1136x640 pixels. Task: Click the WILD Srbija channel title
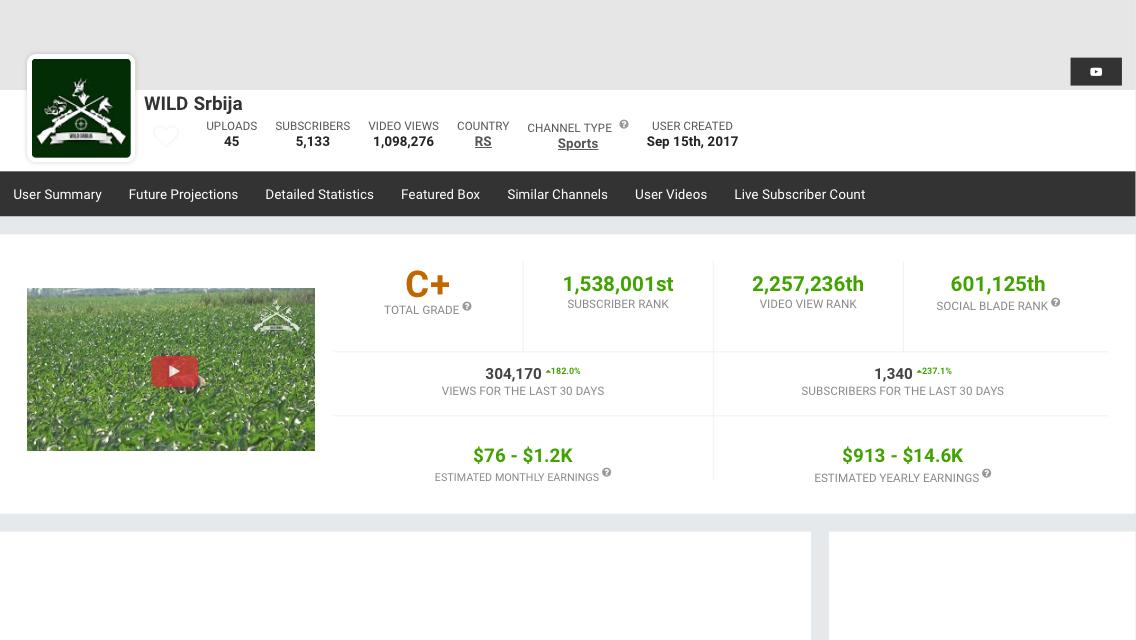pos(193,104)
